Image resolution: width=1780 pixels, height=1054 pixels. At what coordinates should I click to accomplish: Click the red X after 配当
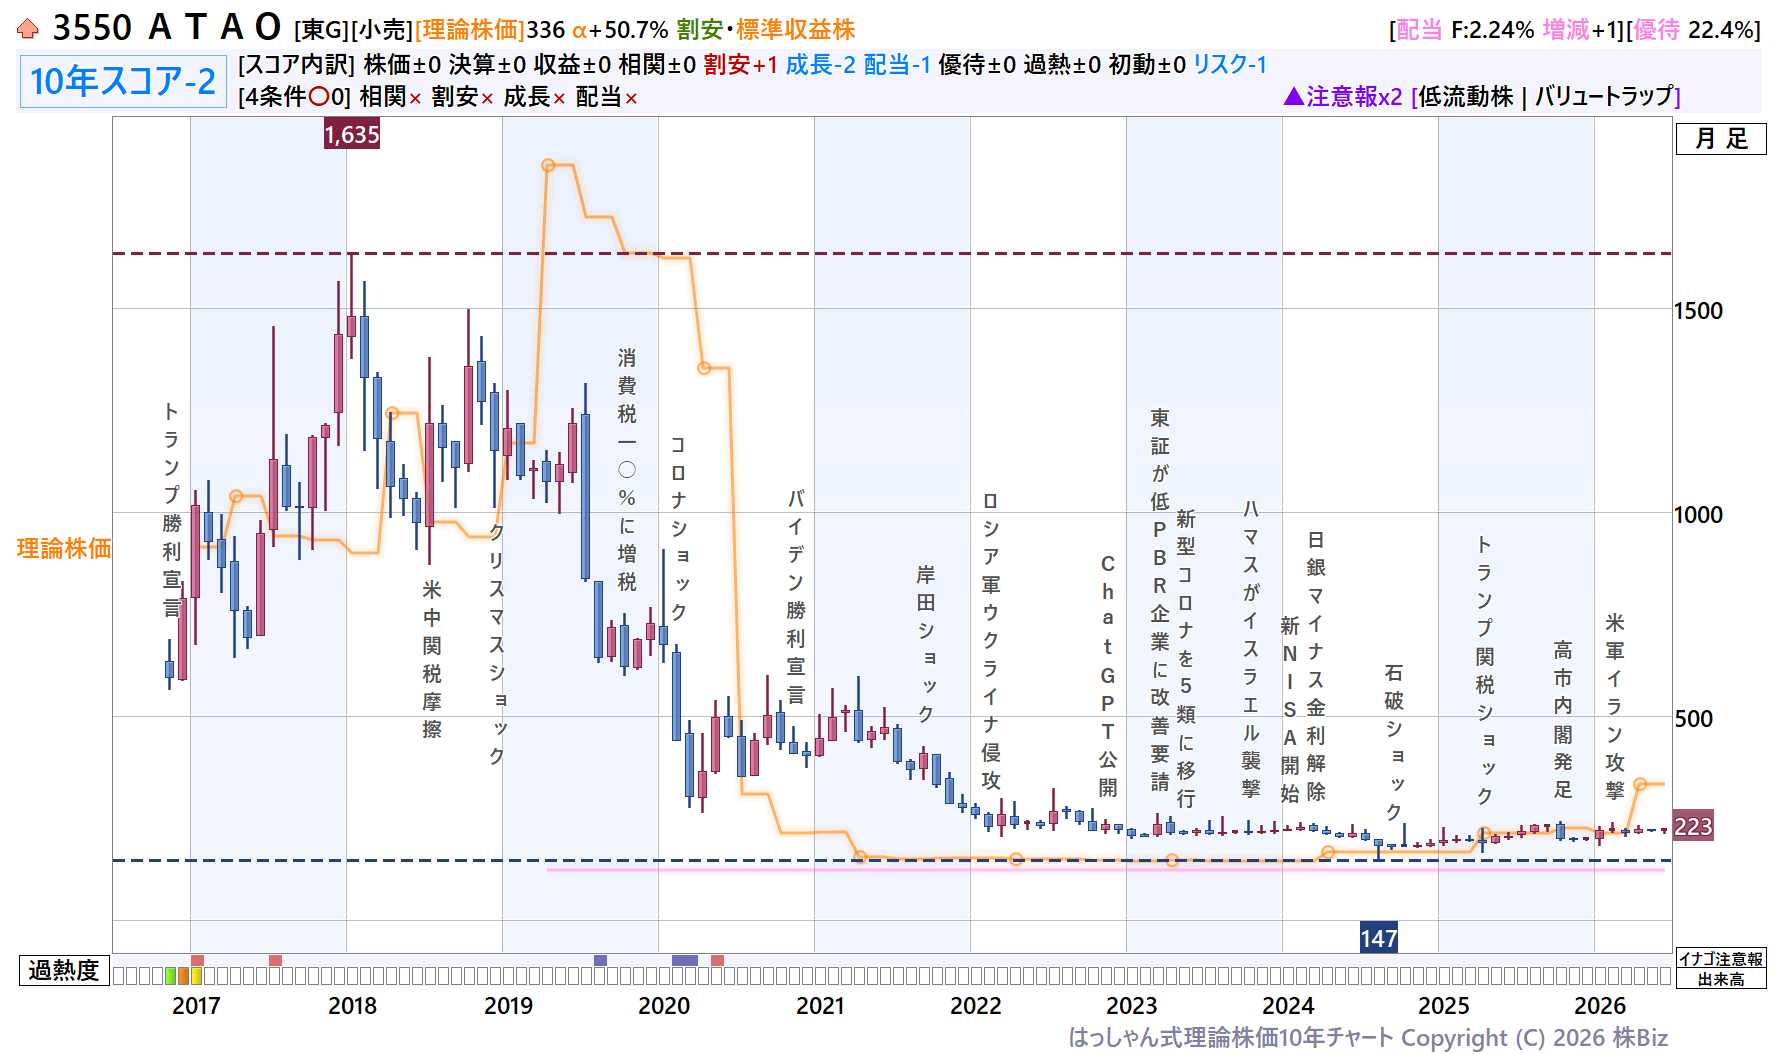[x=631, y=99]
